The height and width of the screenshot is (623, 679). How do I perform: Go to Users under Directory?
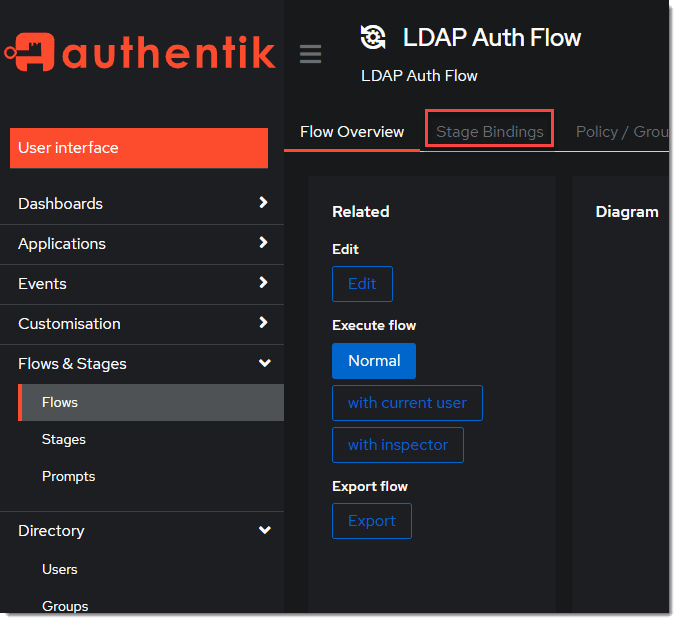(60, 569)
